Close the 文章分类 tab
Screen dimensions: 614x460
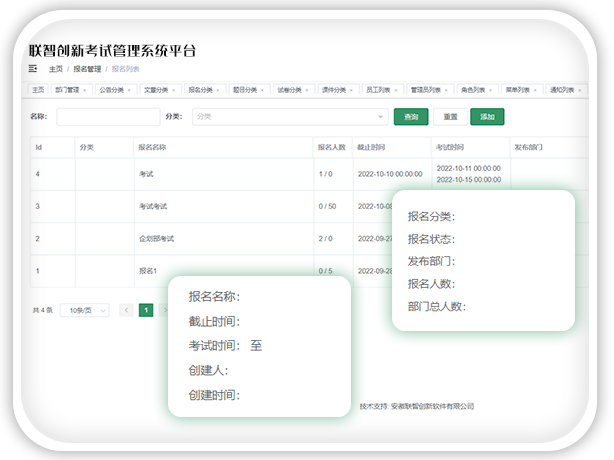[x=174, y=90]
